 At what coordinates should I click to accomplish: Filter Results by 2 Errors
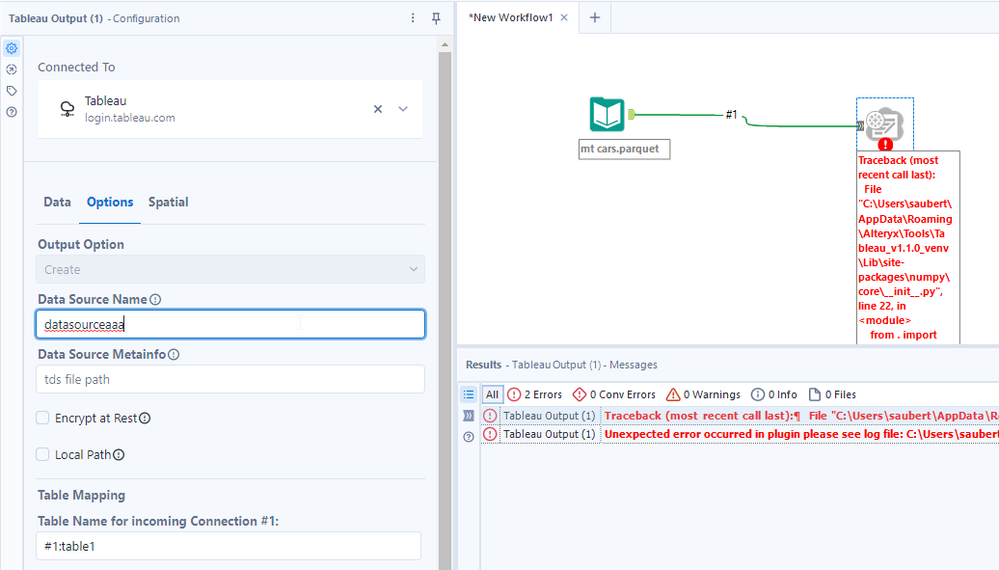(x=535, y=394)
